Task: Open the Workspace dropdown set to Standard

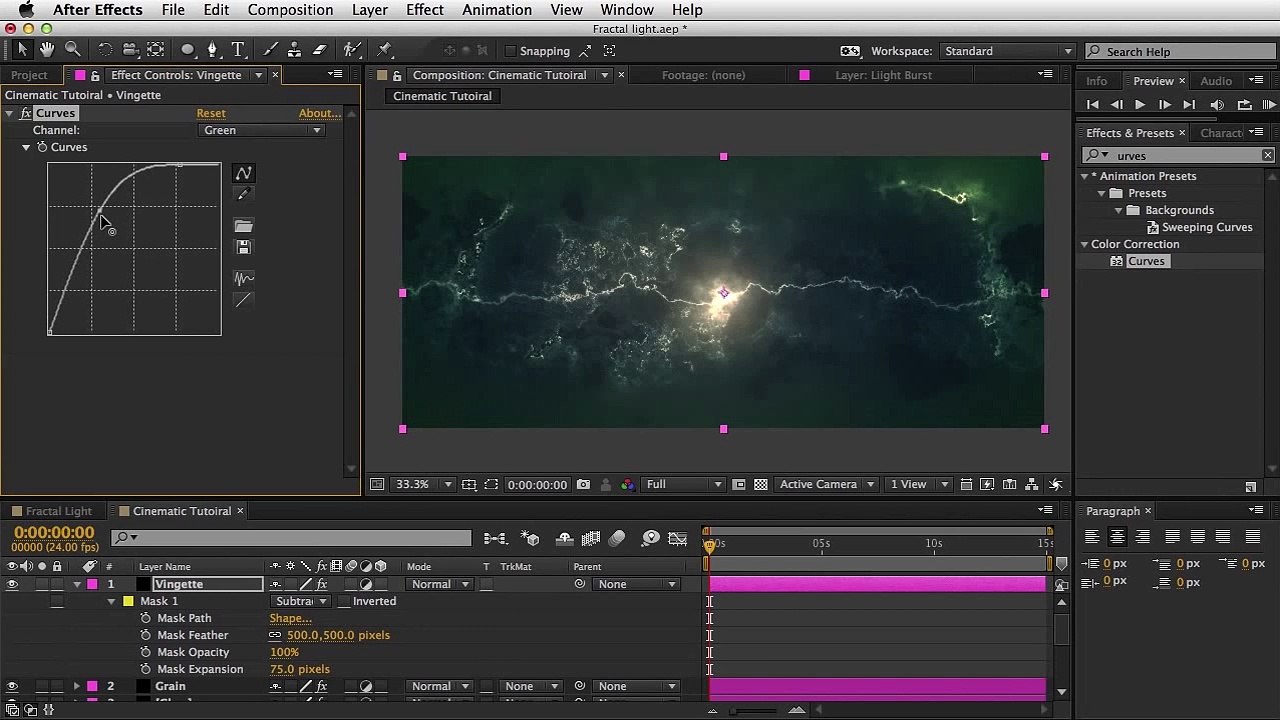Action: pos(1007,51)
